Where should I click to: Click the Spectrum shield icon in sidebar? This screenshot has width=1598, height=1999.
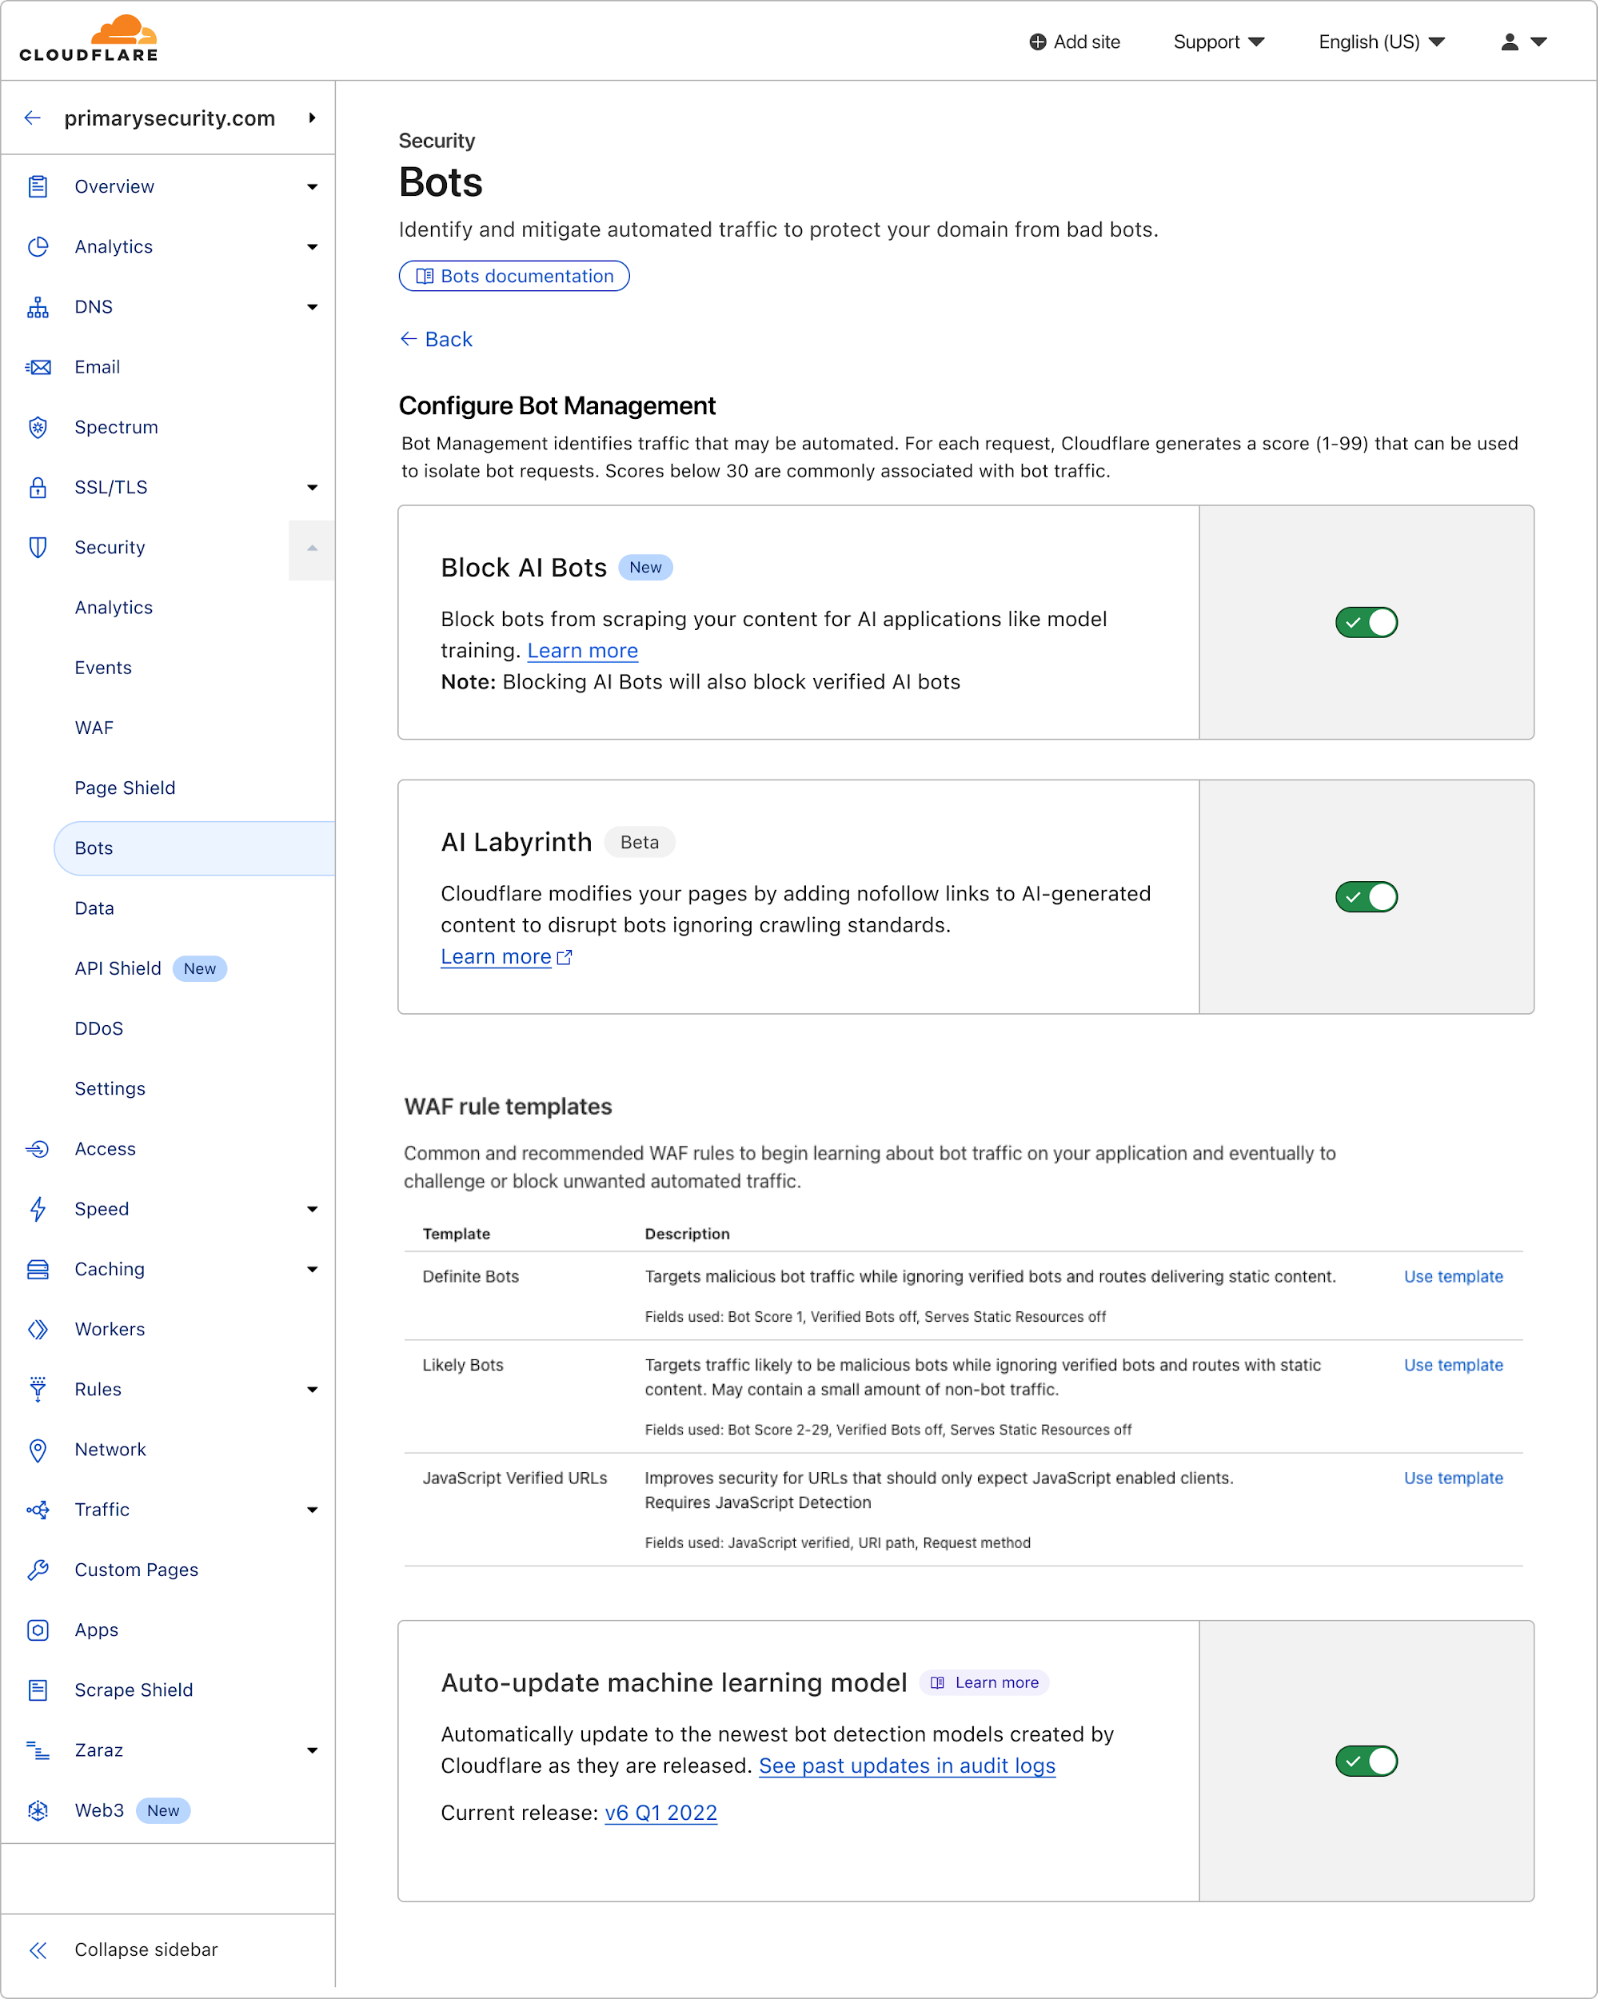coord(38,427)
